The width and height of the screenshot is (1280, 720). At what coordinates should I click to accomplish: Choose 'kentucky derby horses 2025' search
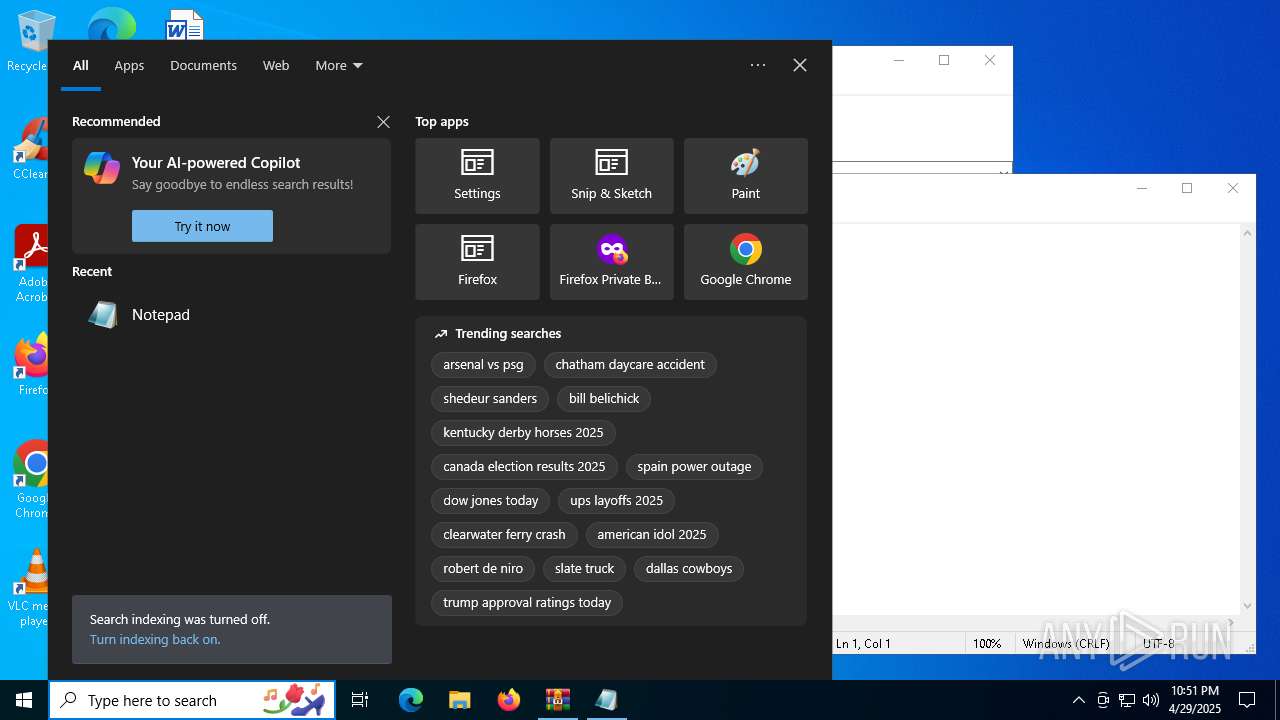[523, 433]
